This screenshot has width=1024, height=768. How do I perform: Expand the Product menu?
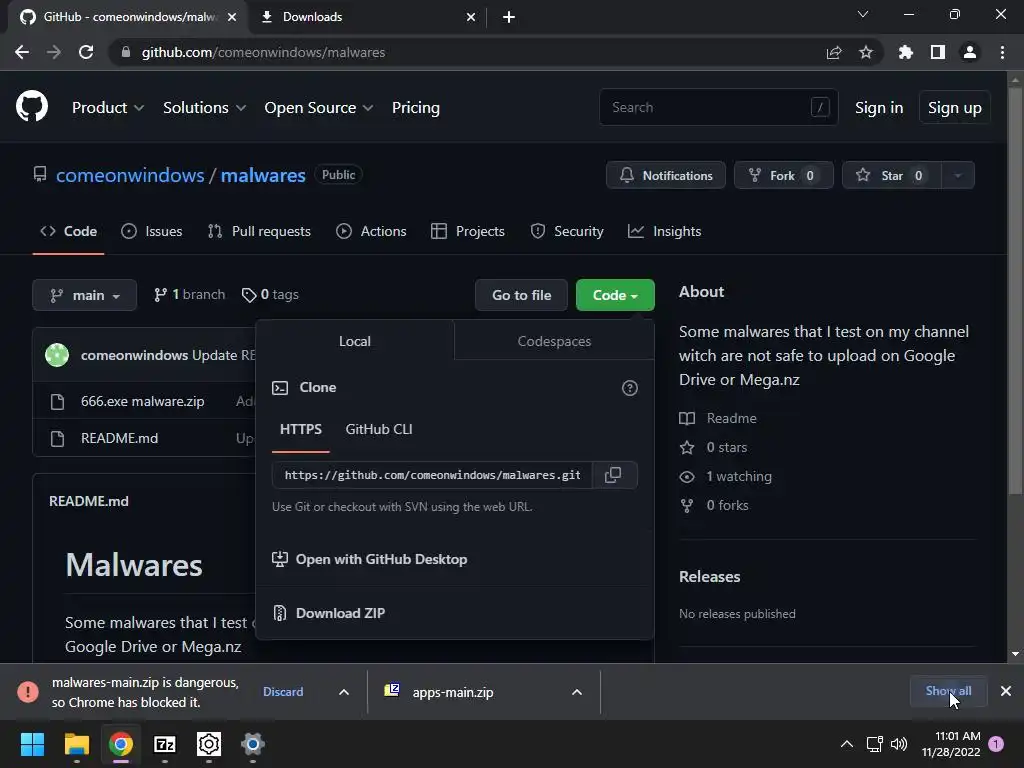108,108
